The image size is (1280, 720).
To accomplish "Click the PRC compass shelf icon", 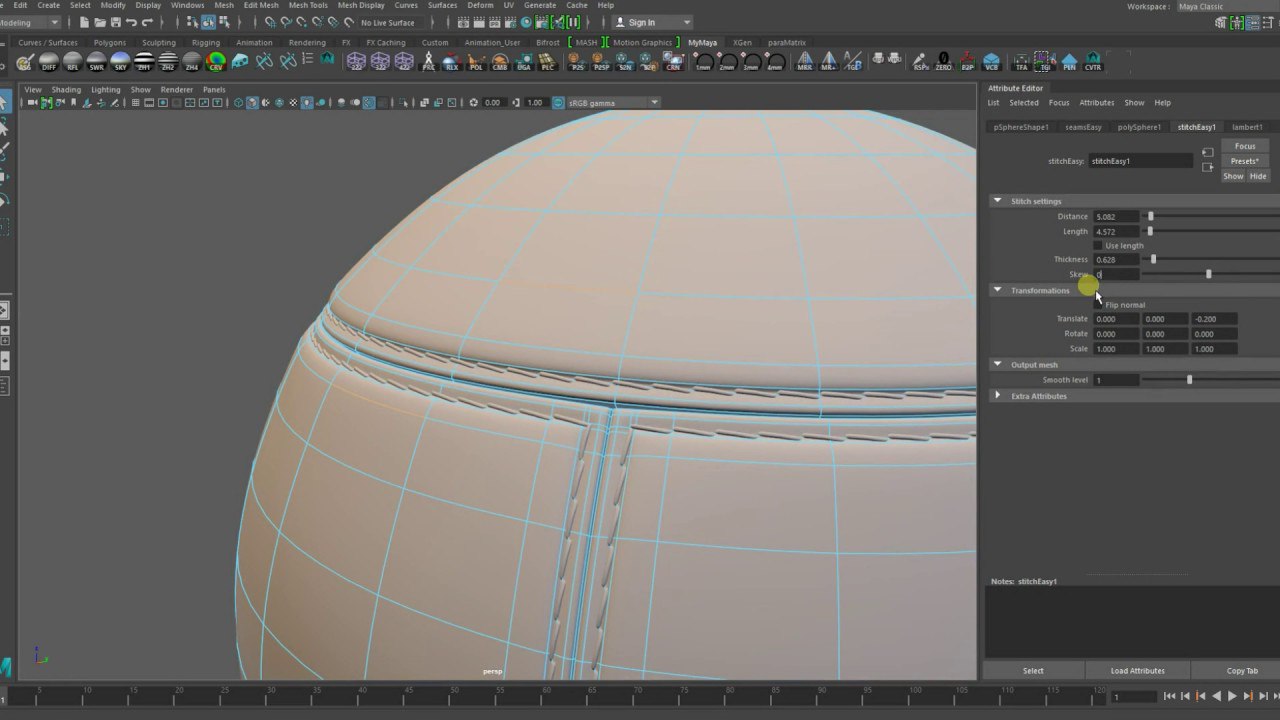I will (x=428, y=62).
